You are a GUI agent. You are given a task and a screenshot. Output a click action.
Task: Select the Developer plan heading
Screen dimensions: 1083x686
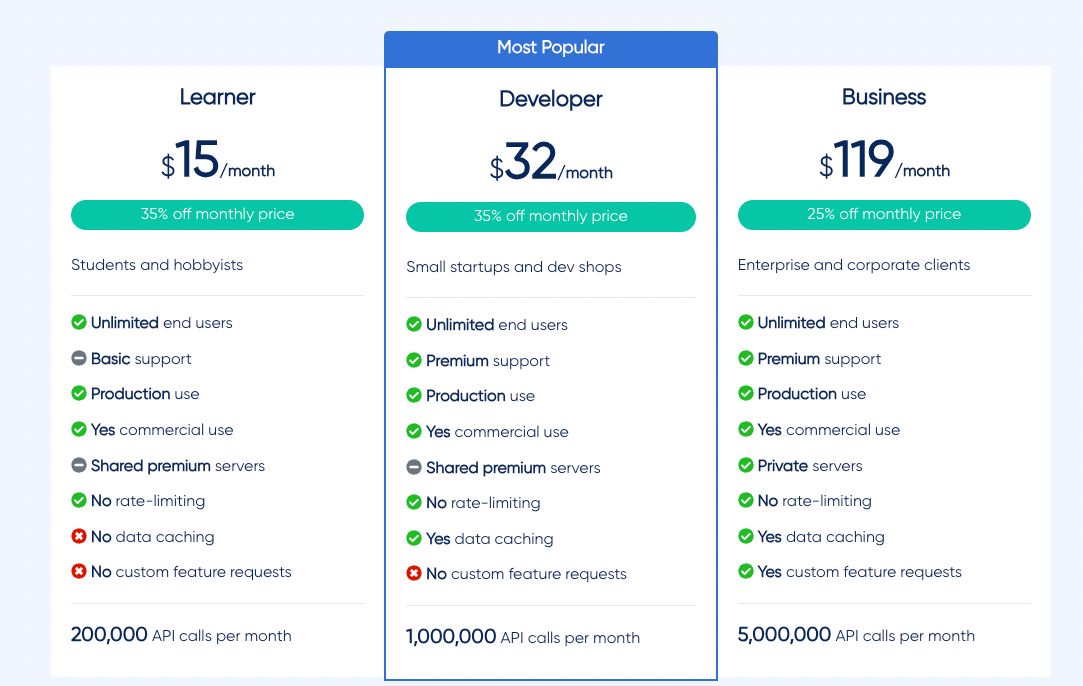click(x=551, y=99)
